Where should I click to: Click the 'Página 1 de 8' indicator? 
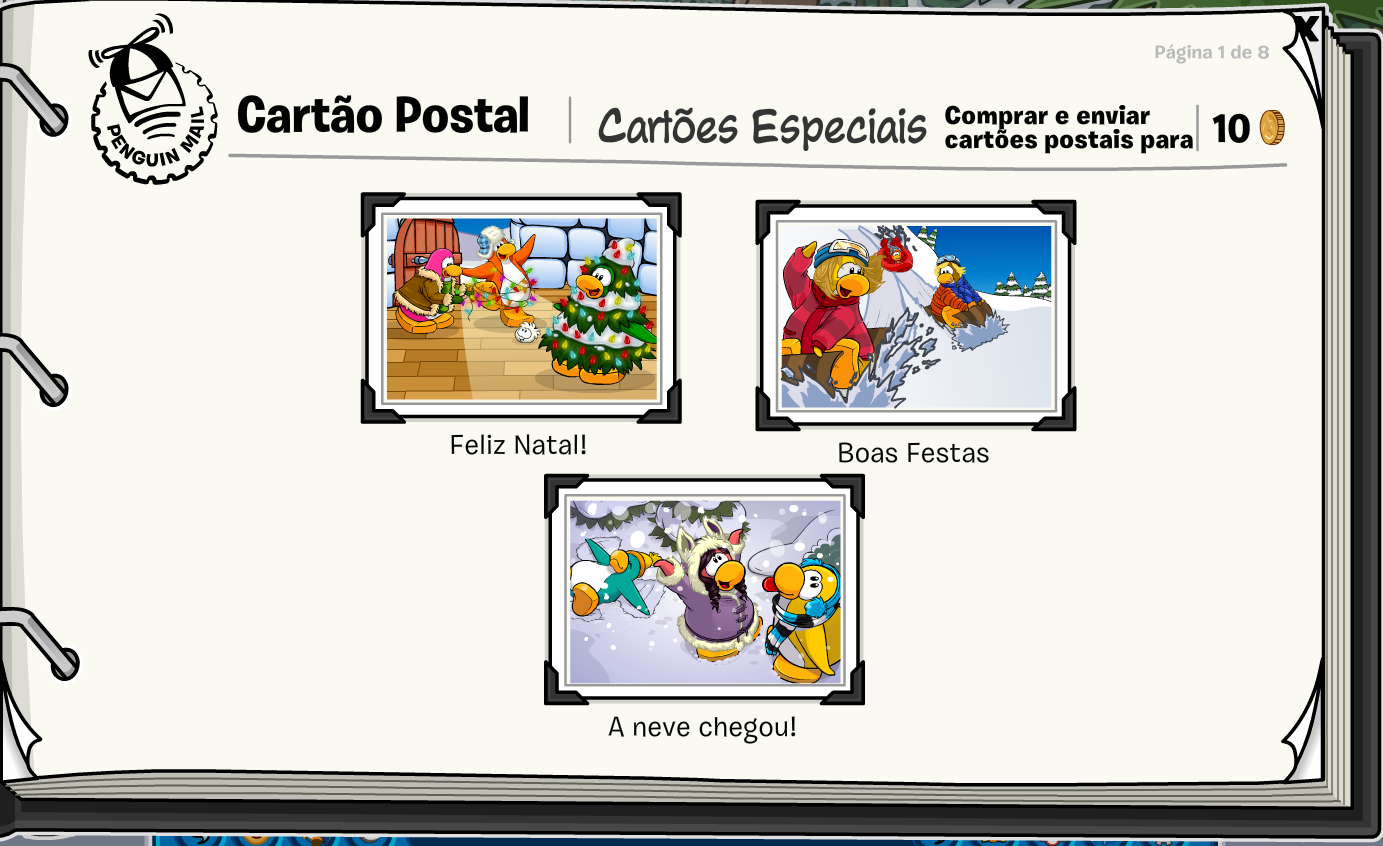[1211, 52]
